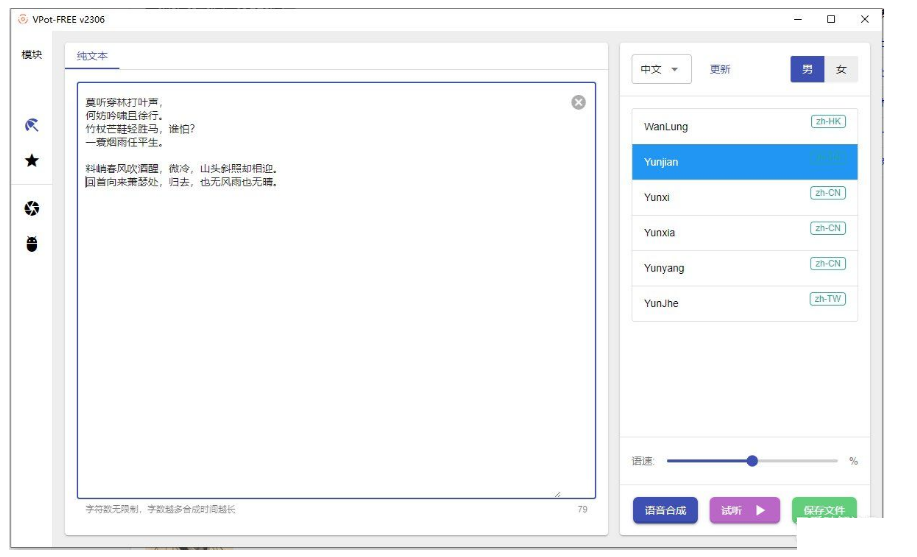Click the zh-TW tag on YunJhe

pos(828,299)
